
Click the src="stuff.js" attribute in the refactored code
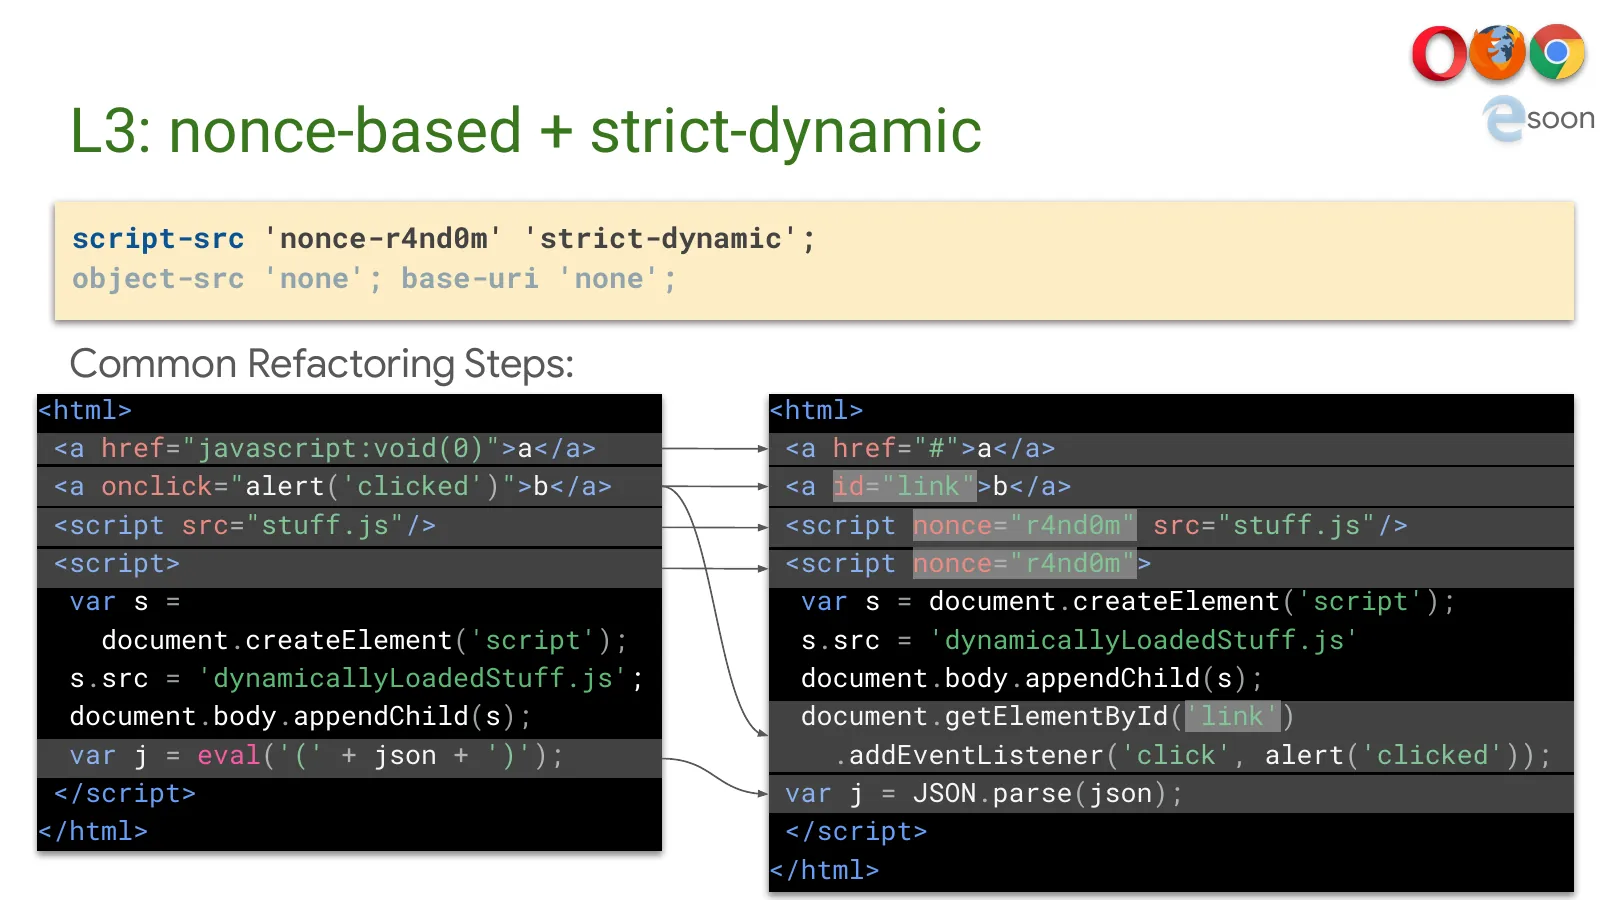click(1264, 526)
